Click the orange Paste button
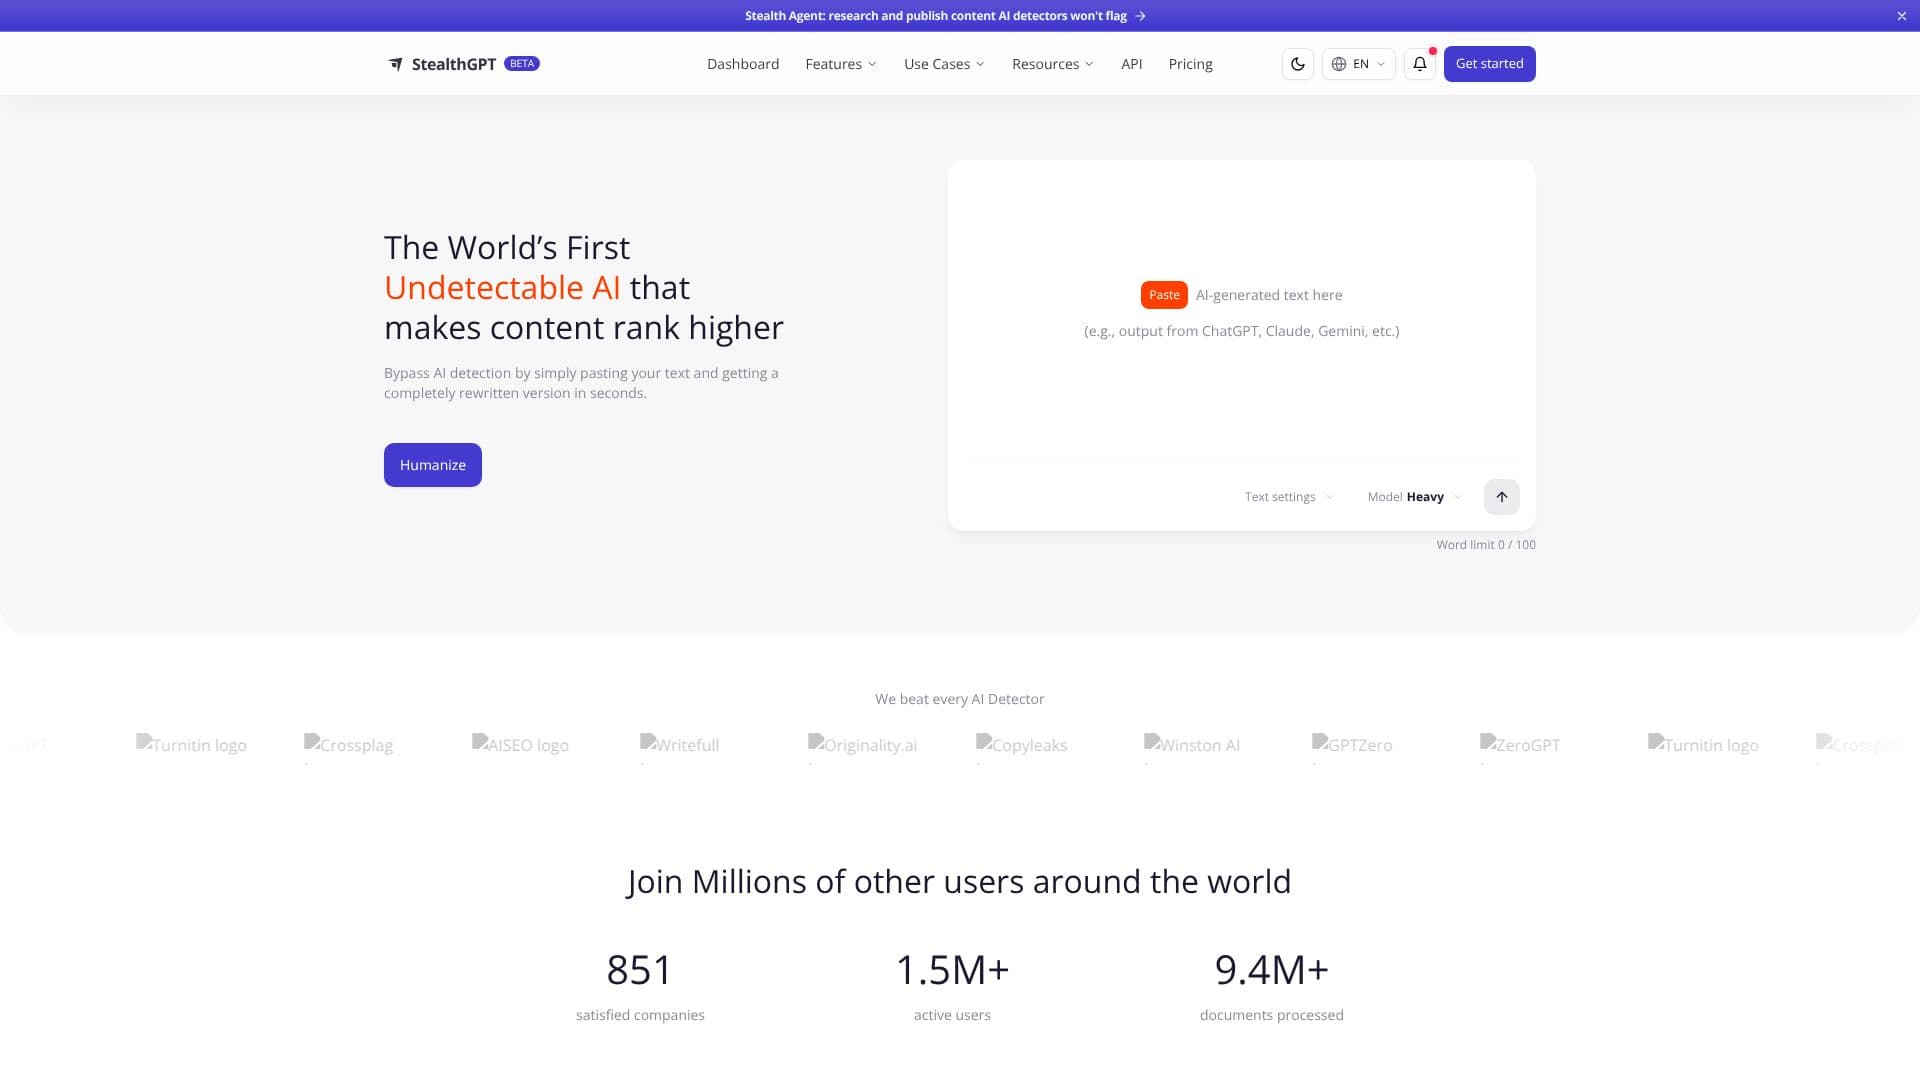1920x1080 pixels. click(1164, 295)
